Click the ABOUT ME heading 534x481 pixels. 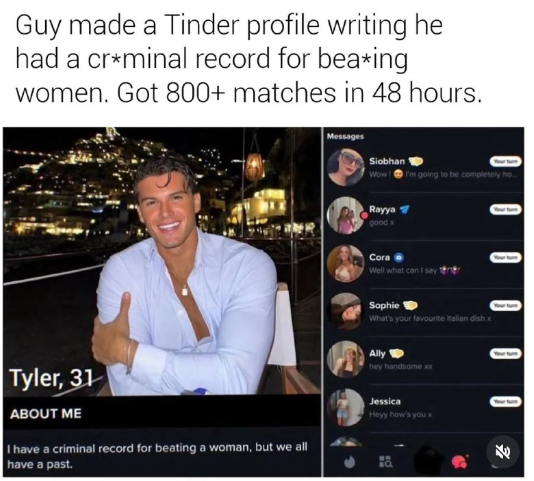click(46, 414)
